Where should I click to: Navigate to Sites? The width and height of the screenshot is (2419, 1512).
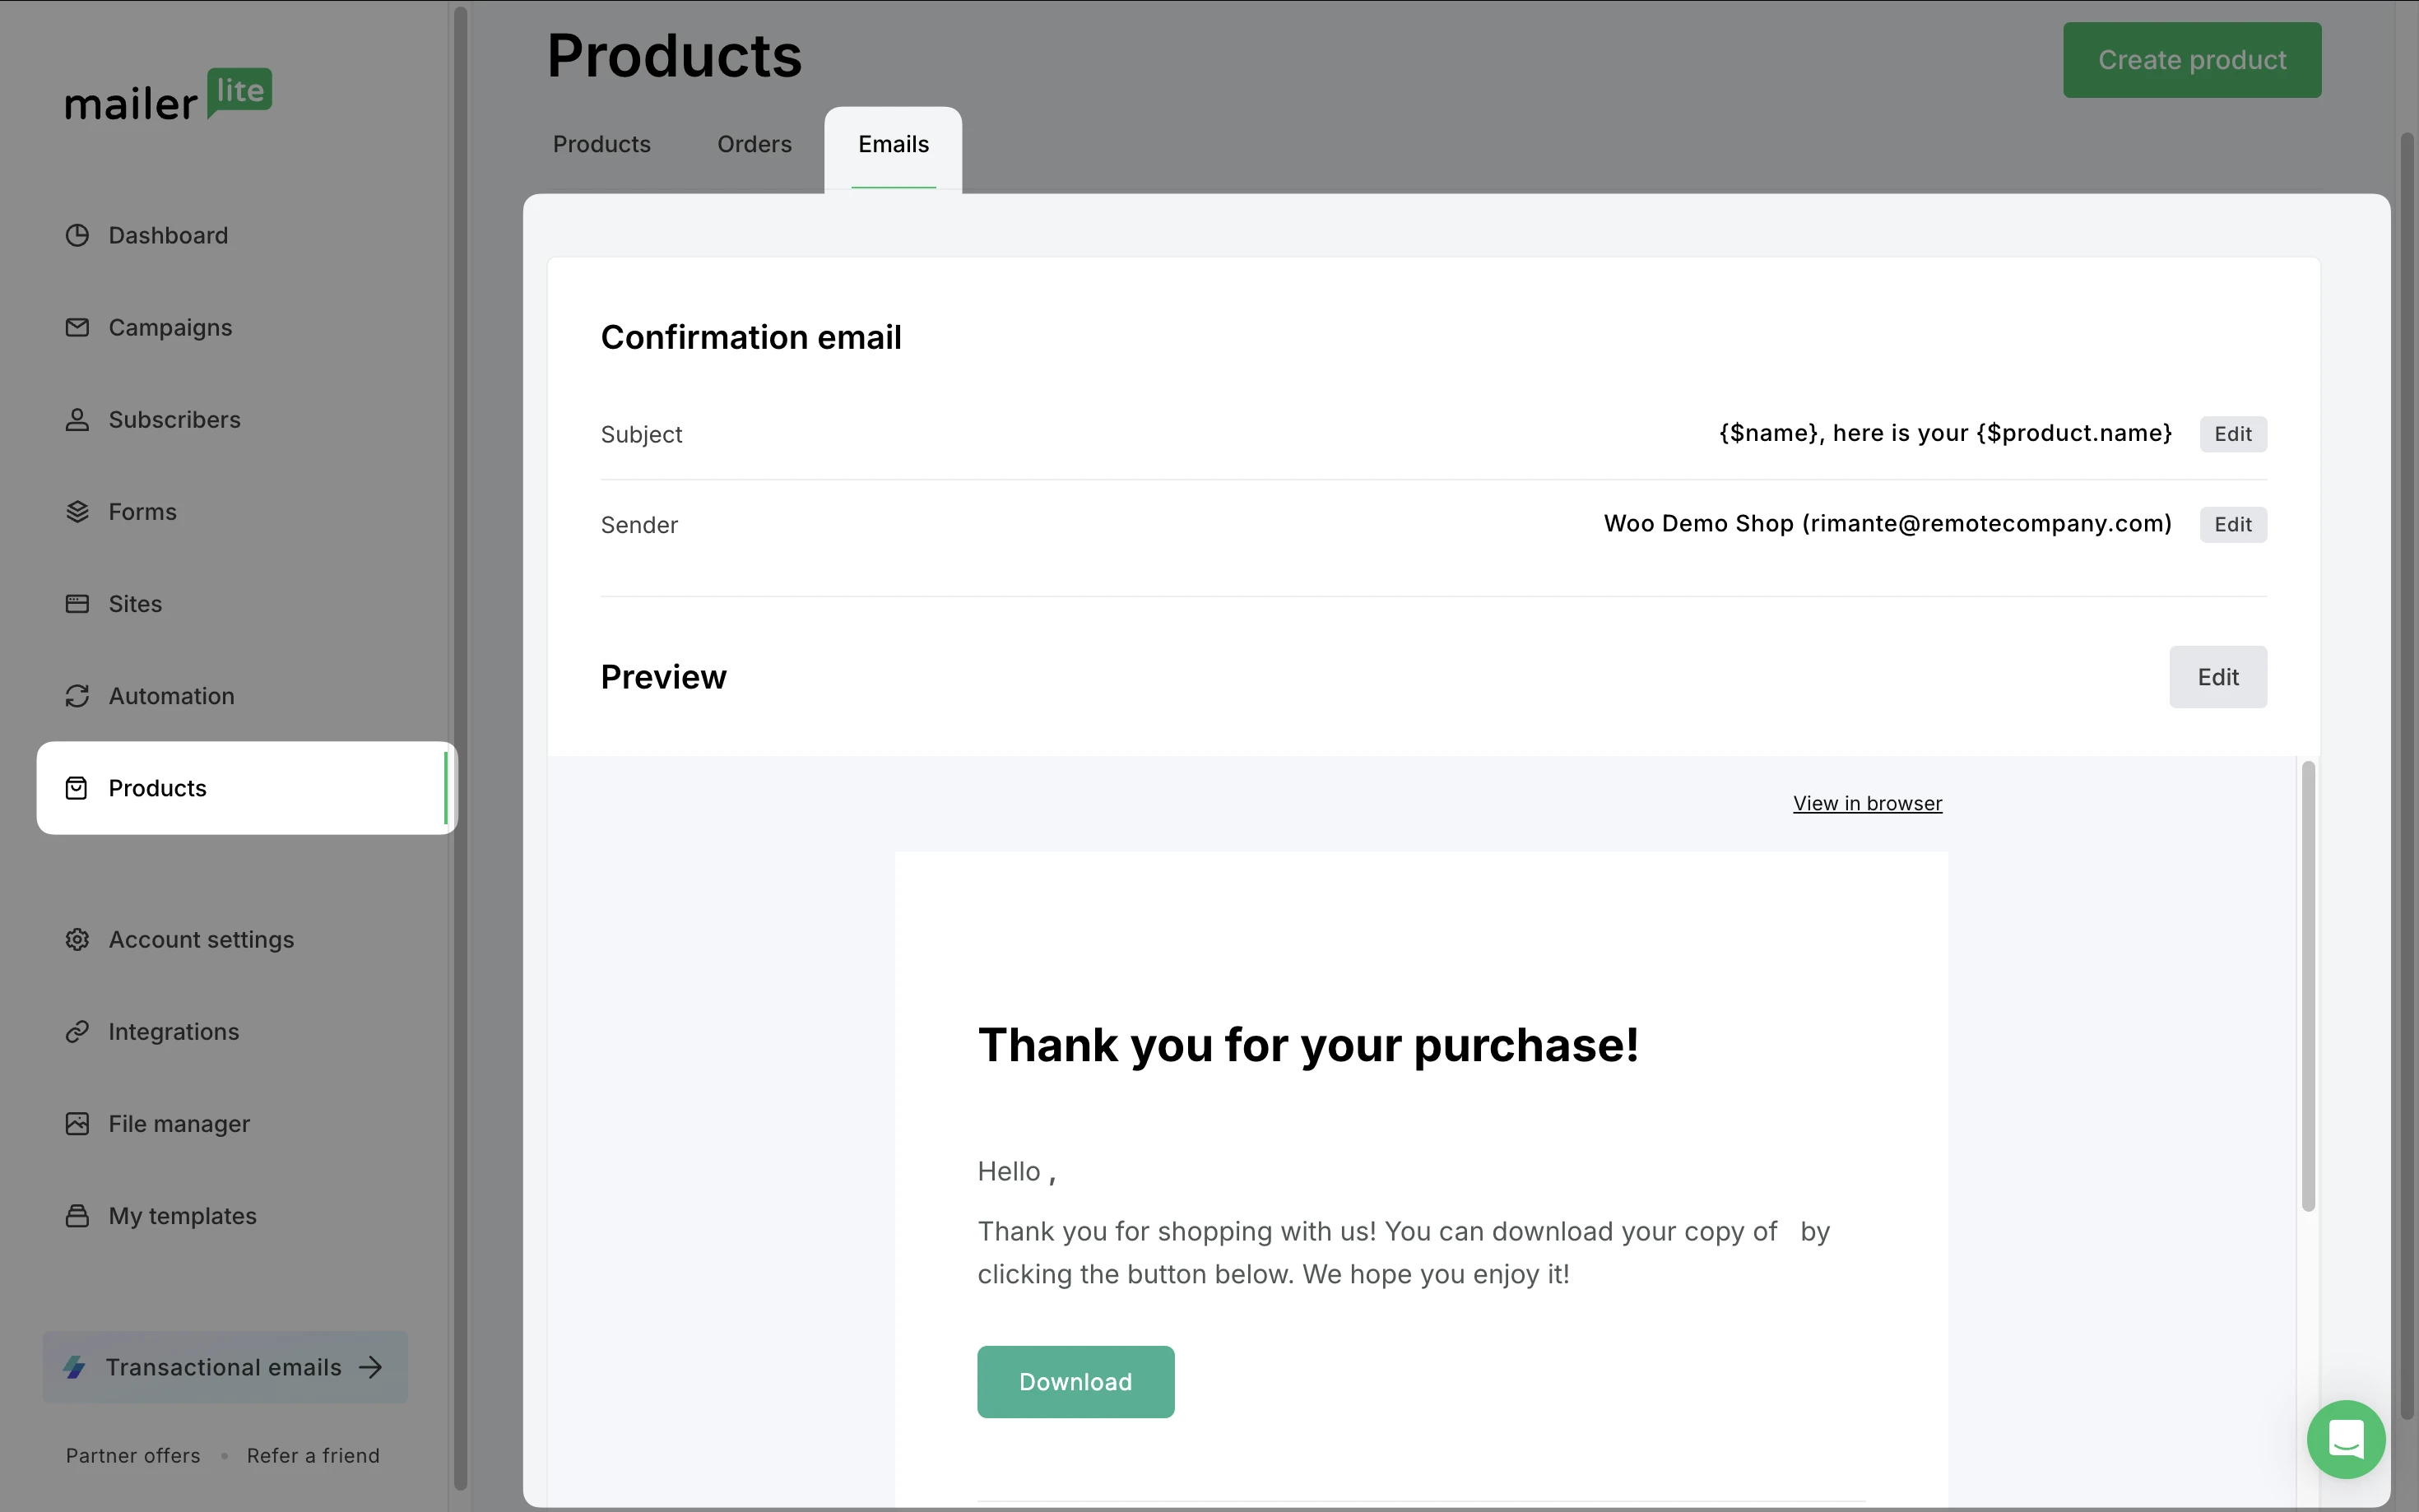tap(135, 604)
